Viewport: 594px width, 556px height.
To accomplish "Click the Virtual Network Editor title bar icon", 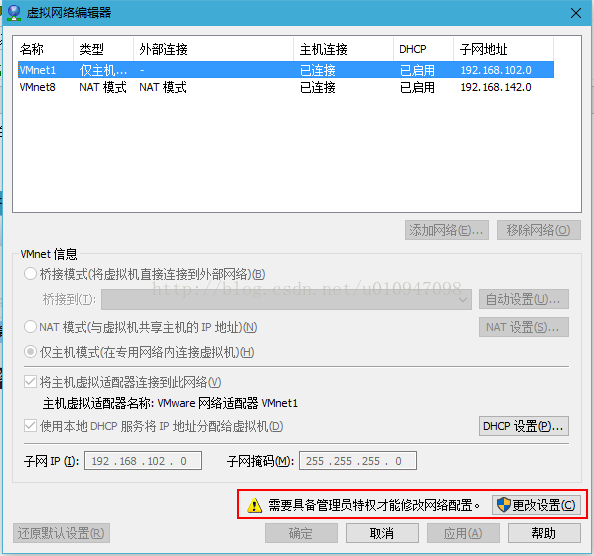I will coord(14,13).
